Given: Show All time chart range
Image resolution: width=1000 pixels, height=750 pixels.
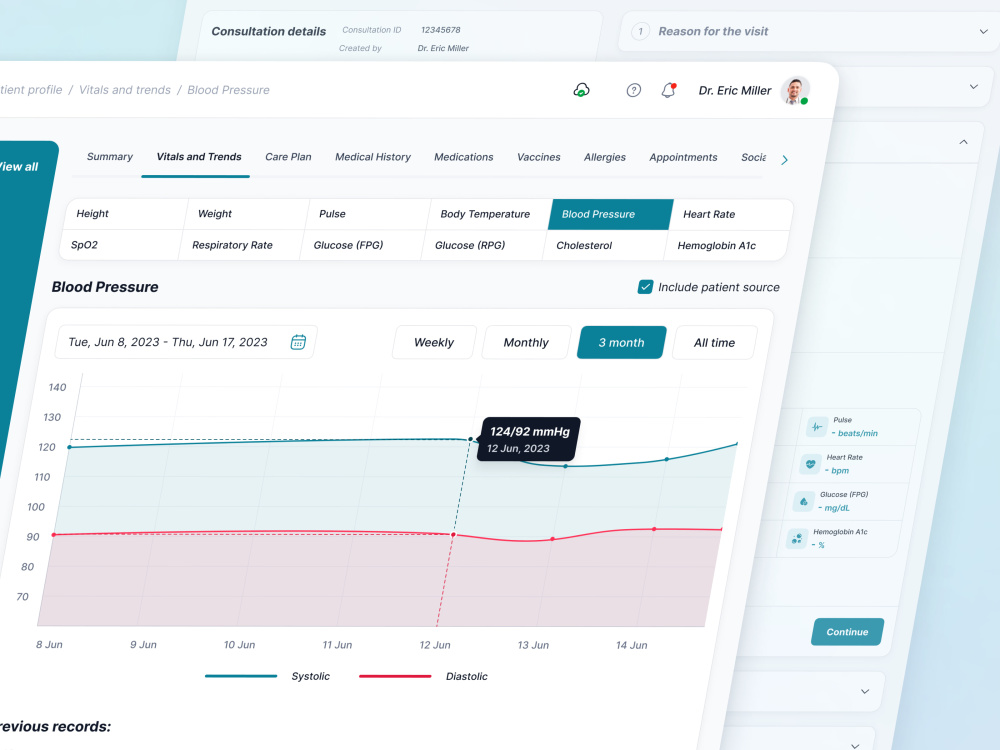Looking at the screenshot, I should click(714, 342).
